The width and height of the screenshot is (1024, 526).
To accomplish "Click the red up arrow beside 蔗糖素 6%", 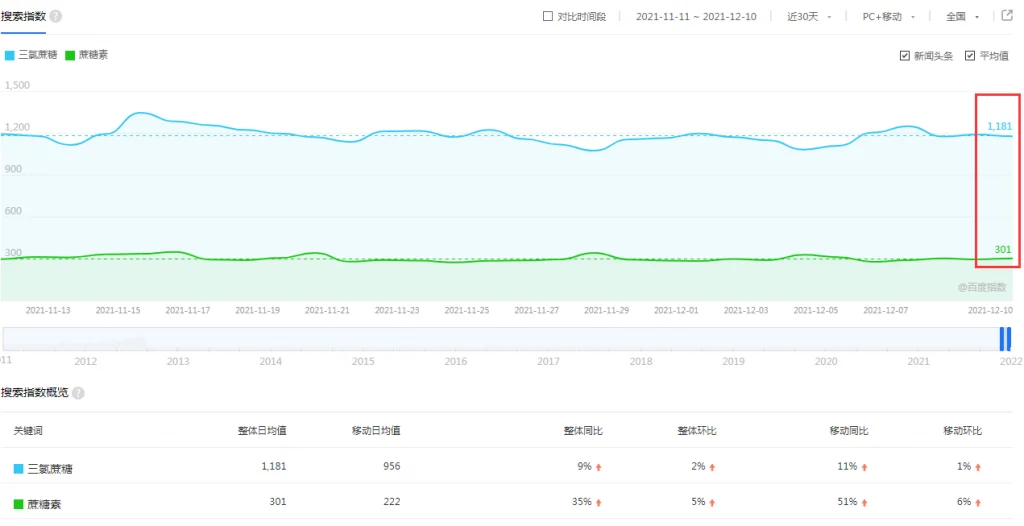I will 978,502.
